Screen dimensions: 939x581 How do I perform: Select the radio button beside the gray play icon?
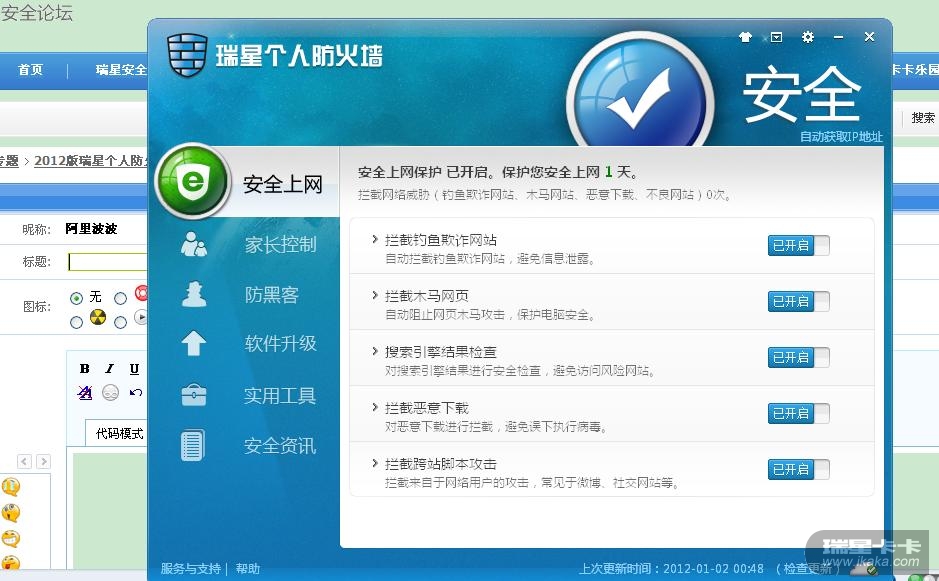pos(120,322)
